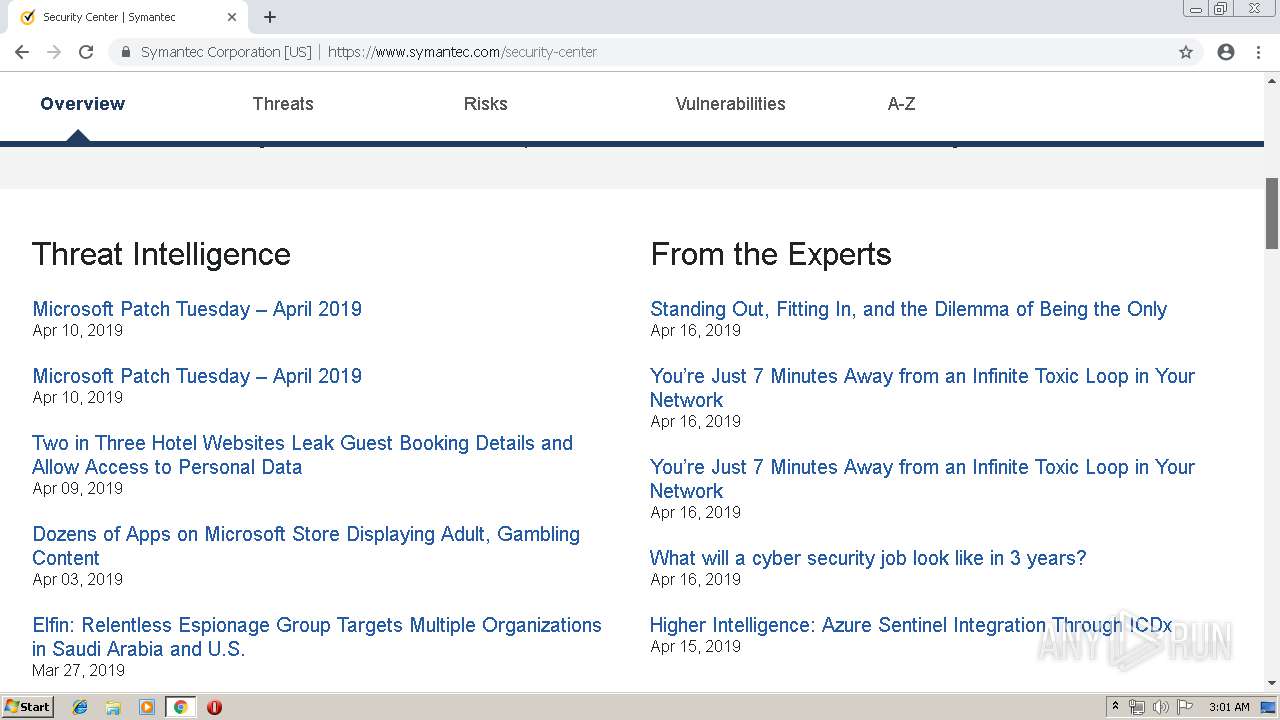Click the Threat Intelligence heading
This screenshot has width=1280, height=720.
(x=161, y=254)
